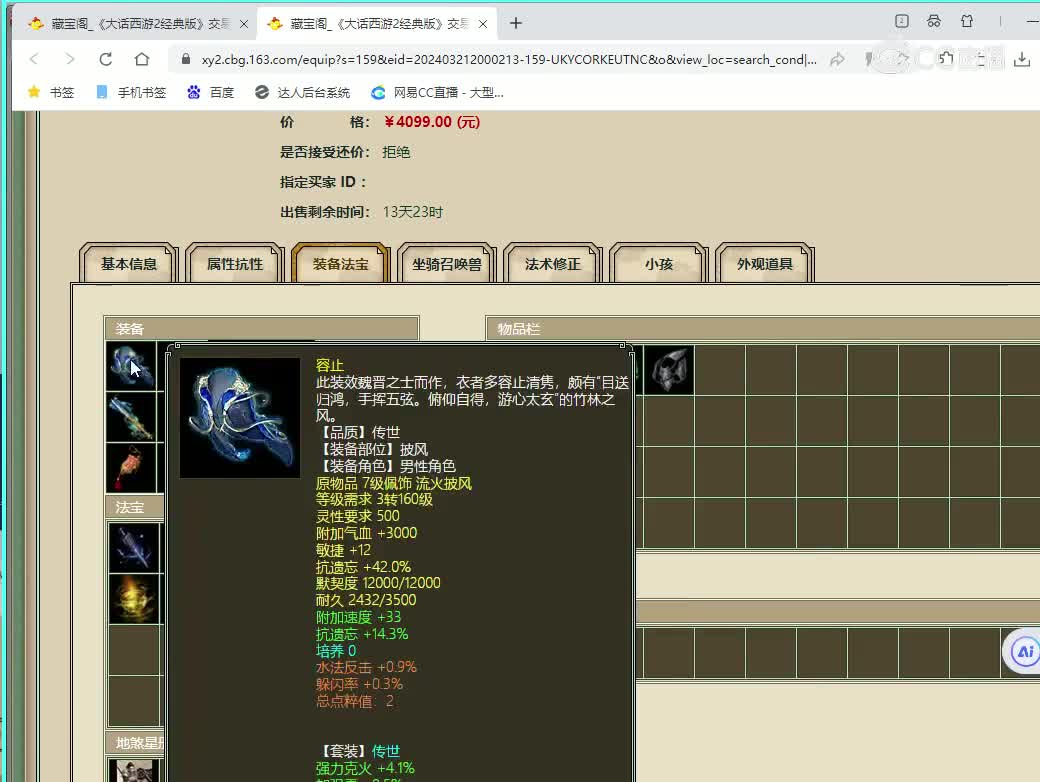Click the address bar URL field
Screen dimensions: 1040x782
click(x=509, y=59)
